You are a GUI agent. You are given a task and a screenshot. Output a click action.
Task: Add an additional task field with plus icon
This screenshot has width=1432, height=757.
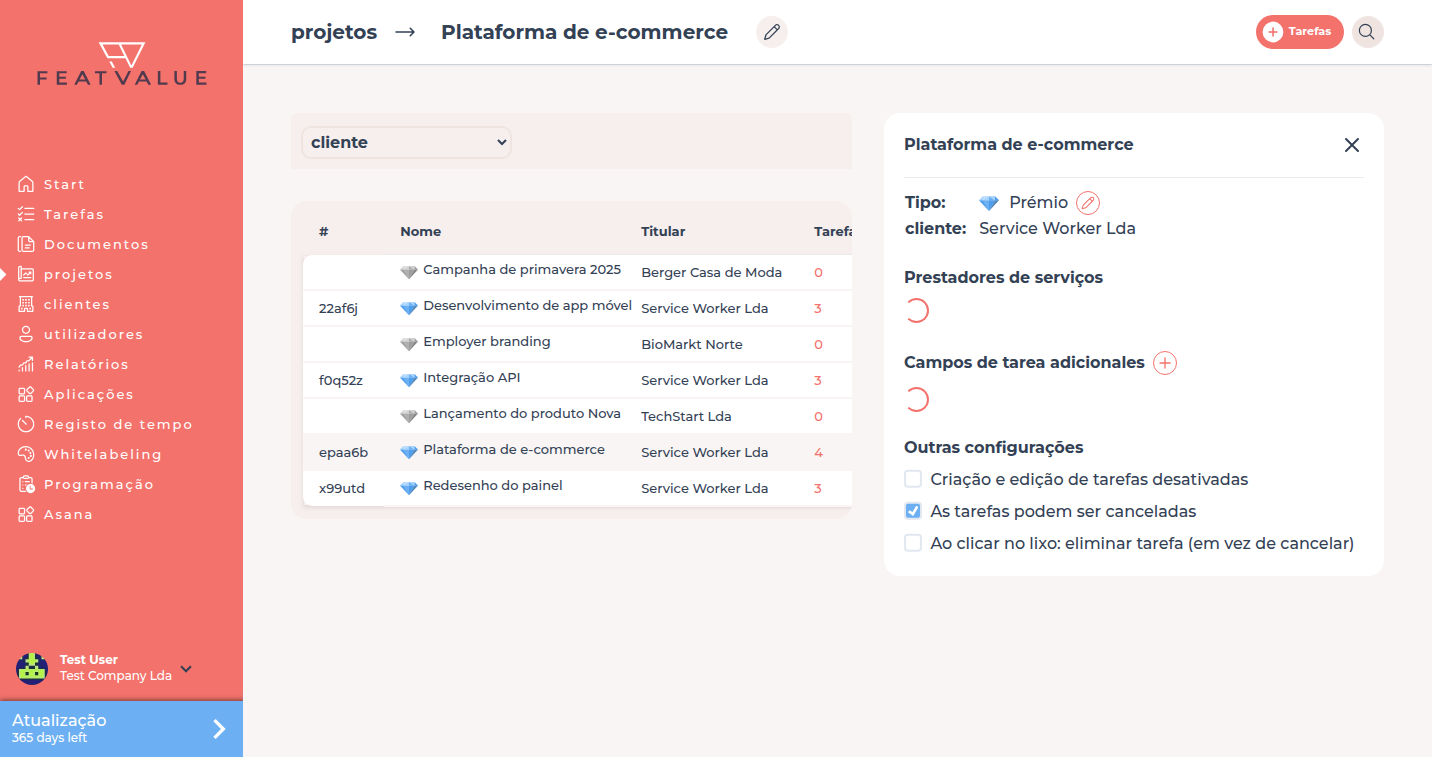(1165, 363)
